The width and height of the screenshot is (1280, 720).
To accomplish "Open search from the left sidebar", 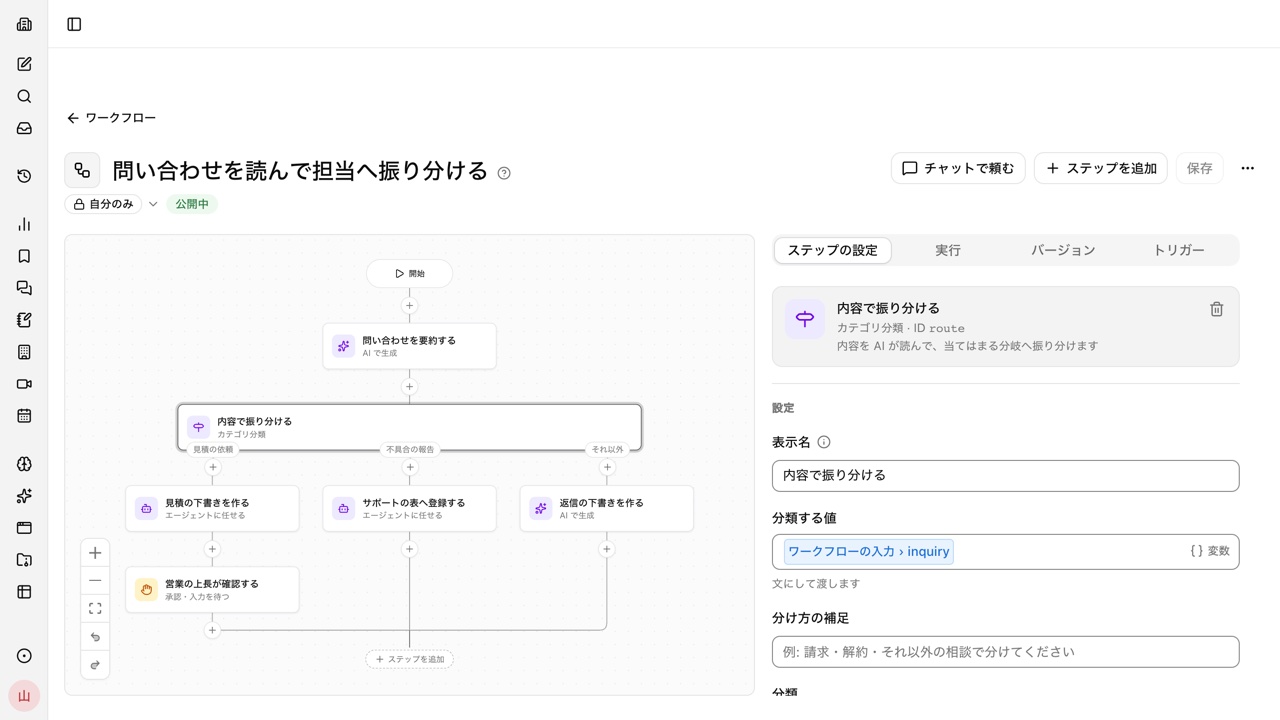I will click(x=24, y=96).
